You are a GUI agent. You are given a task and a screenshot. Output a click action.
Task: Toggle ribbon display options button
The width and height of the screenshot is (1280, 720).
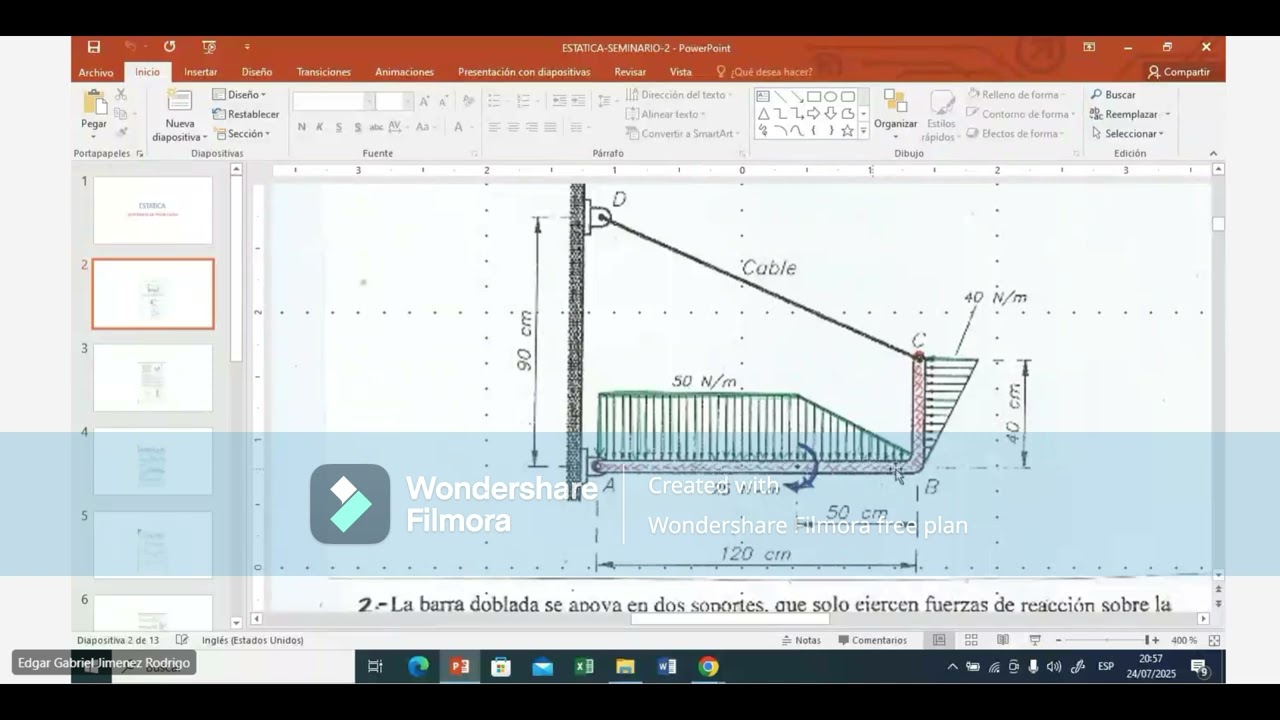[1089, 47]
